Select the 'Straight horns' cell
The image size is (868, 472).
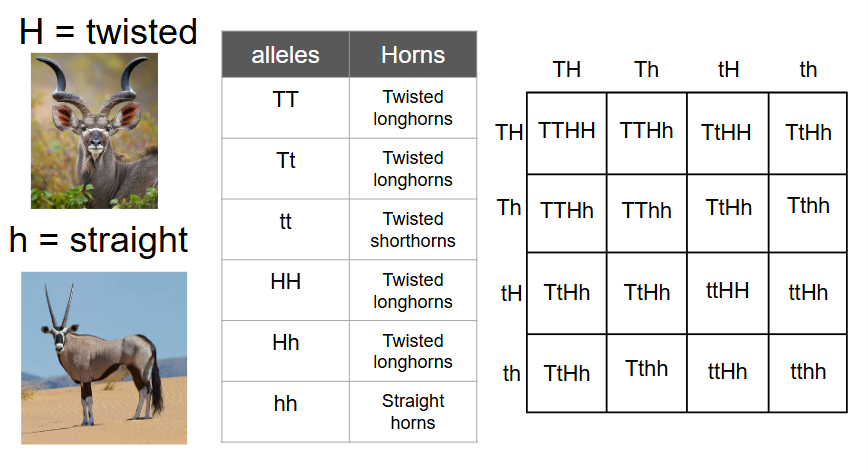coord(413,412)
